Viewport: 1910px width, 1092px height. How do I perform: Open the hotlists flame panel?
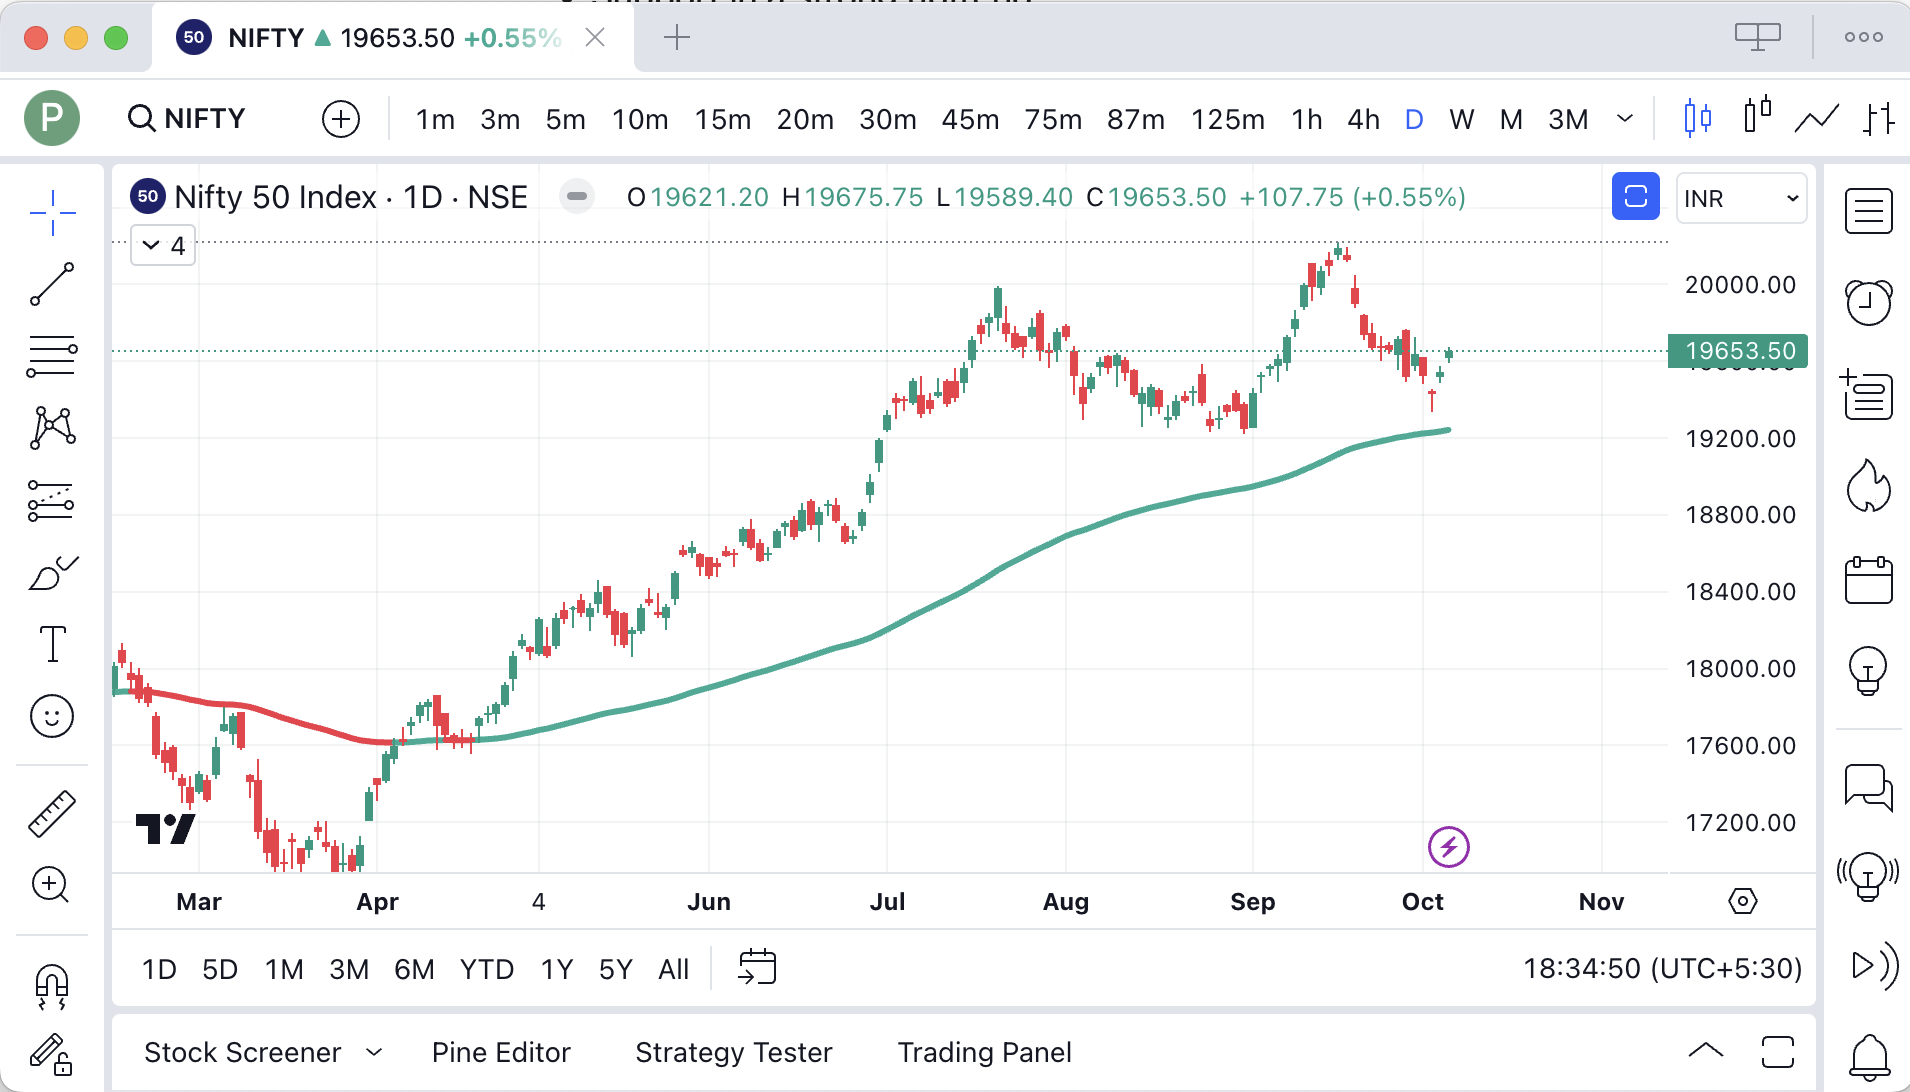point(1868,486)
